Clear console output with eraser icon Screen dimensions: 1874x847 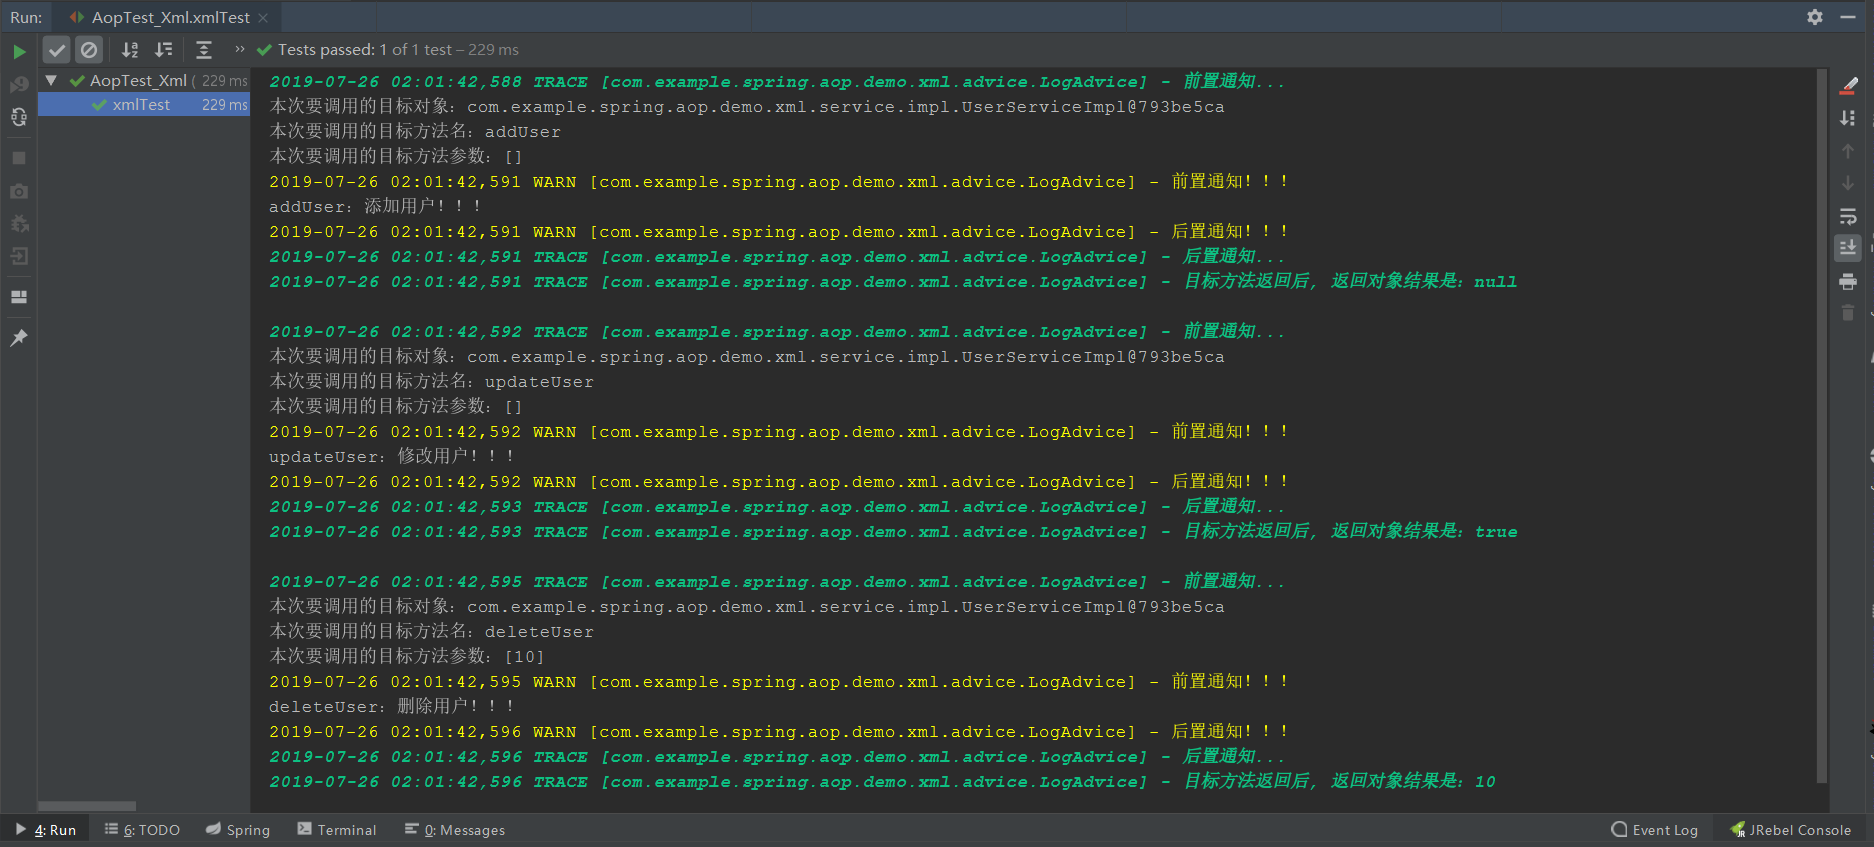click(x=1848, y=86)
